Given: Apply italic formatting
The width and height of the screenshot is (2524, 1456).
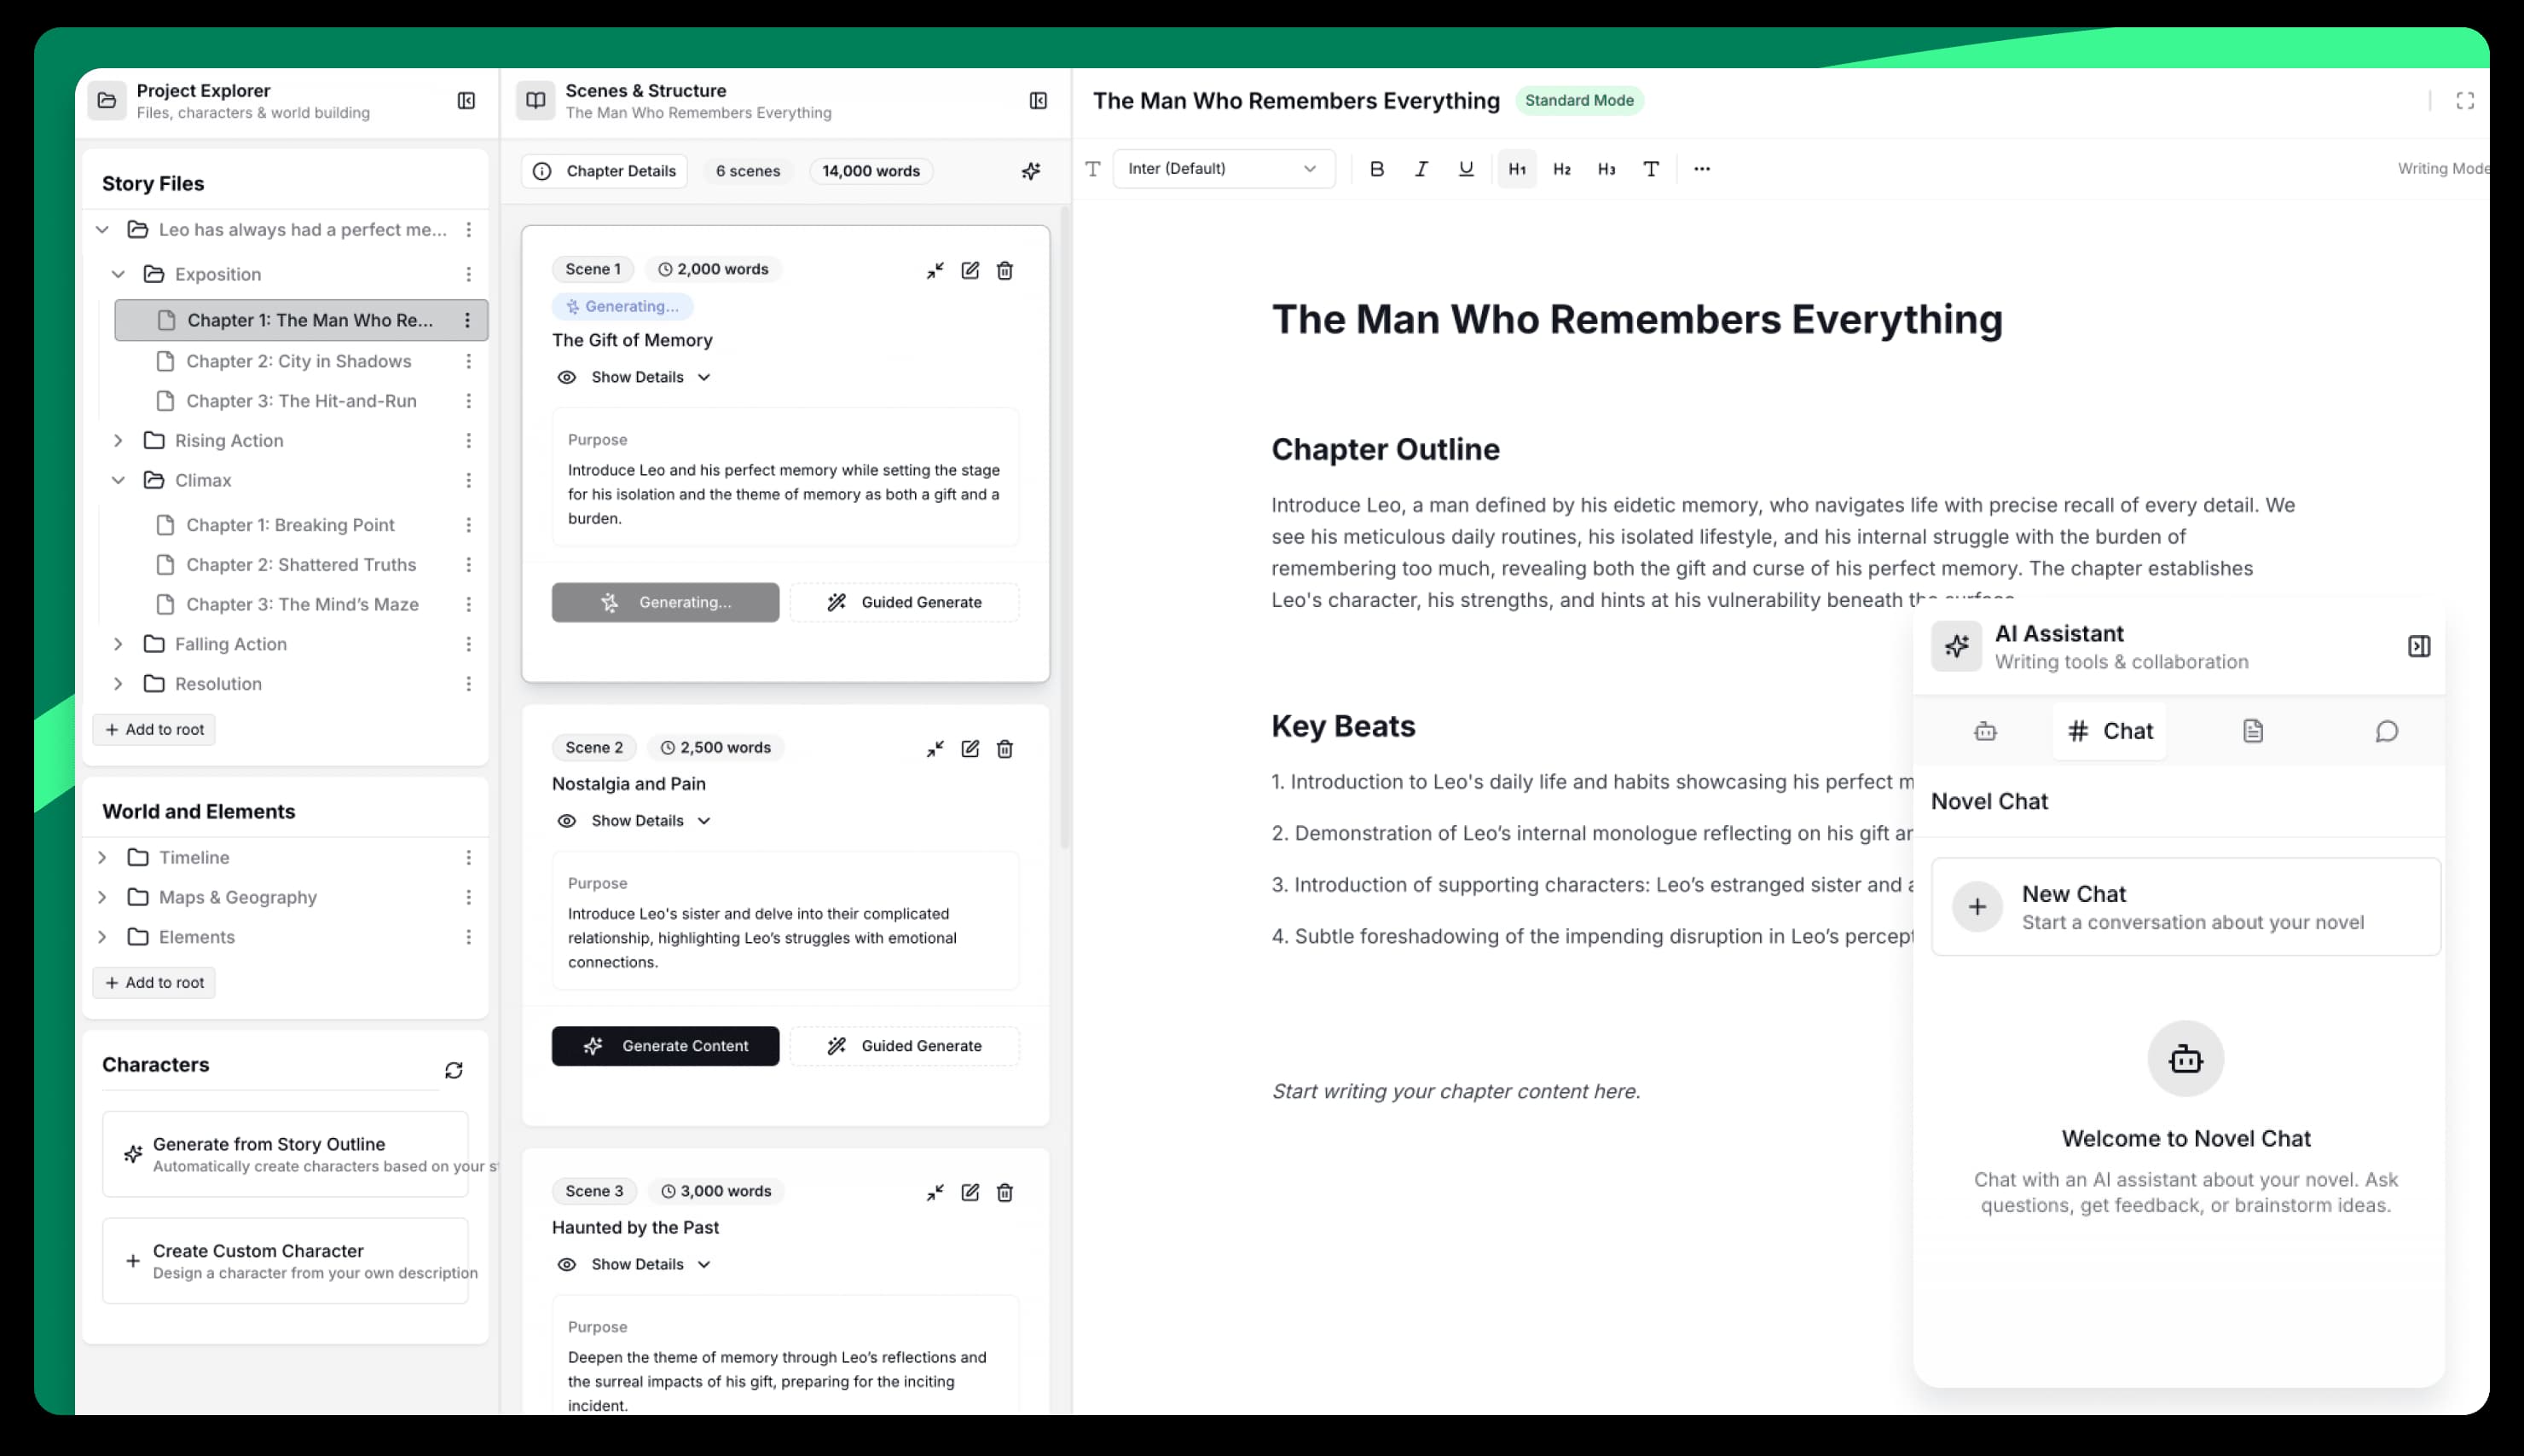Looking at the screenshot, I should pyautogui.click(x=1421, y=168).
